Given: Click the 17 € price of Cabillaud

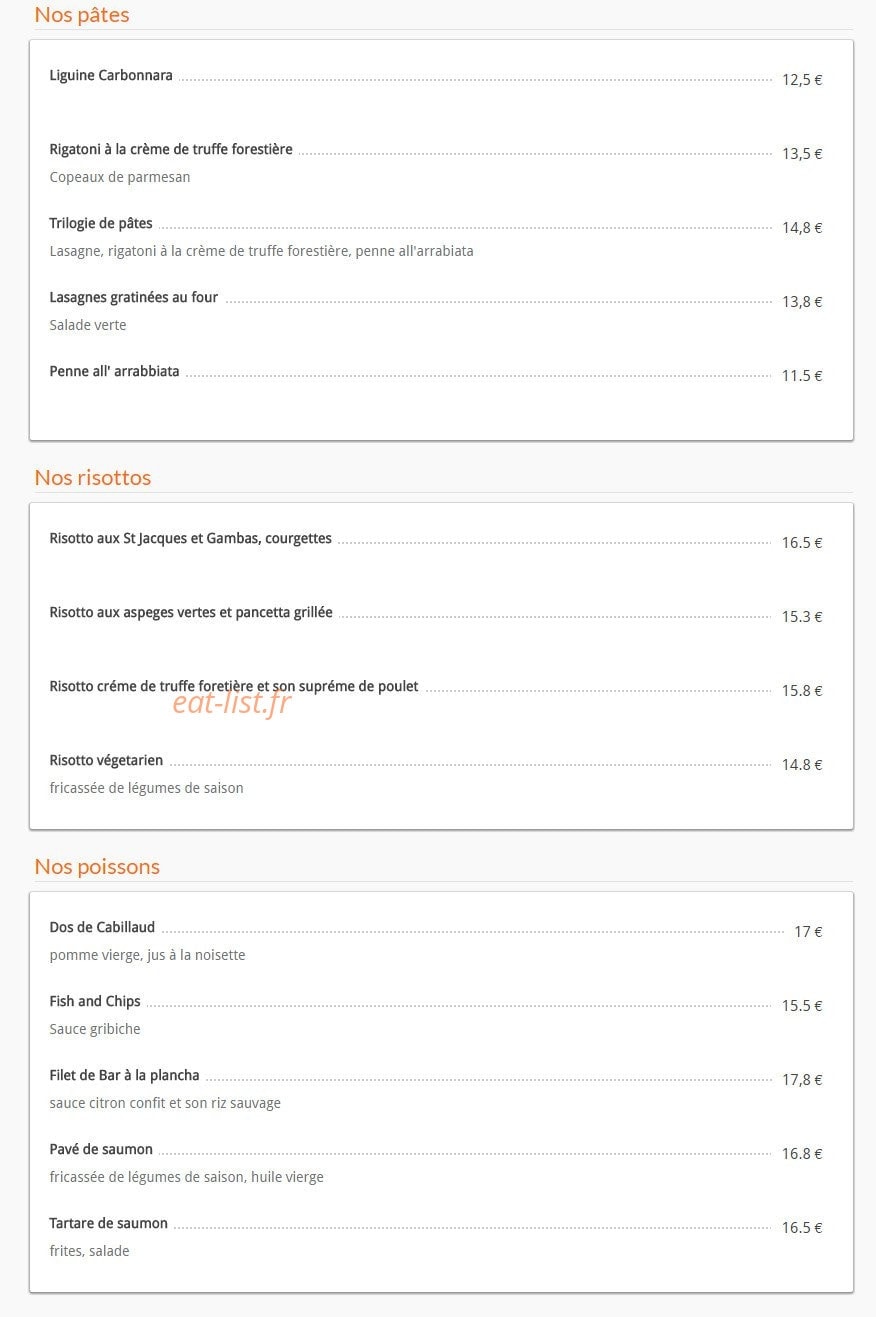Looking at the screenshot, I should (808, 931).
